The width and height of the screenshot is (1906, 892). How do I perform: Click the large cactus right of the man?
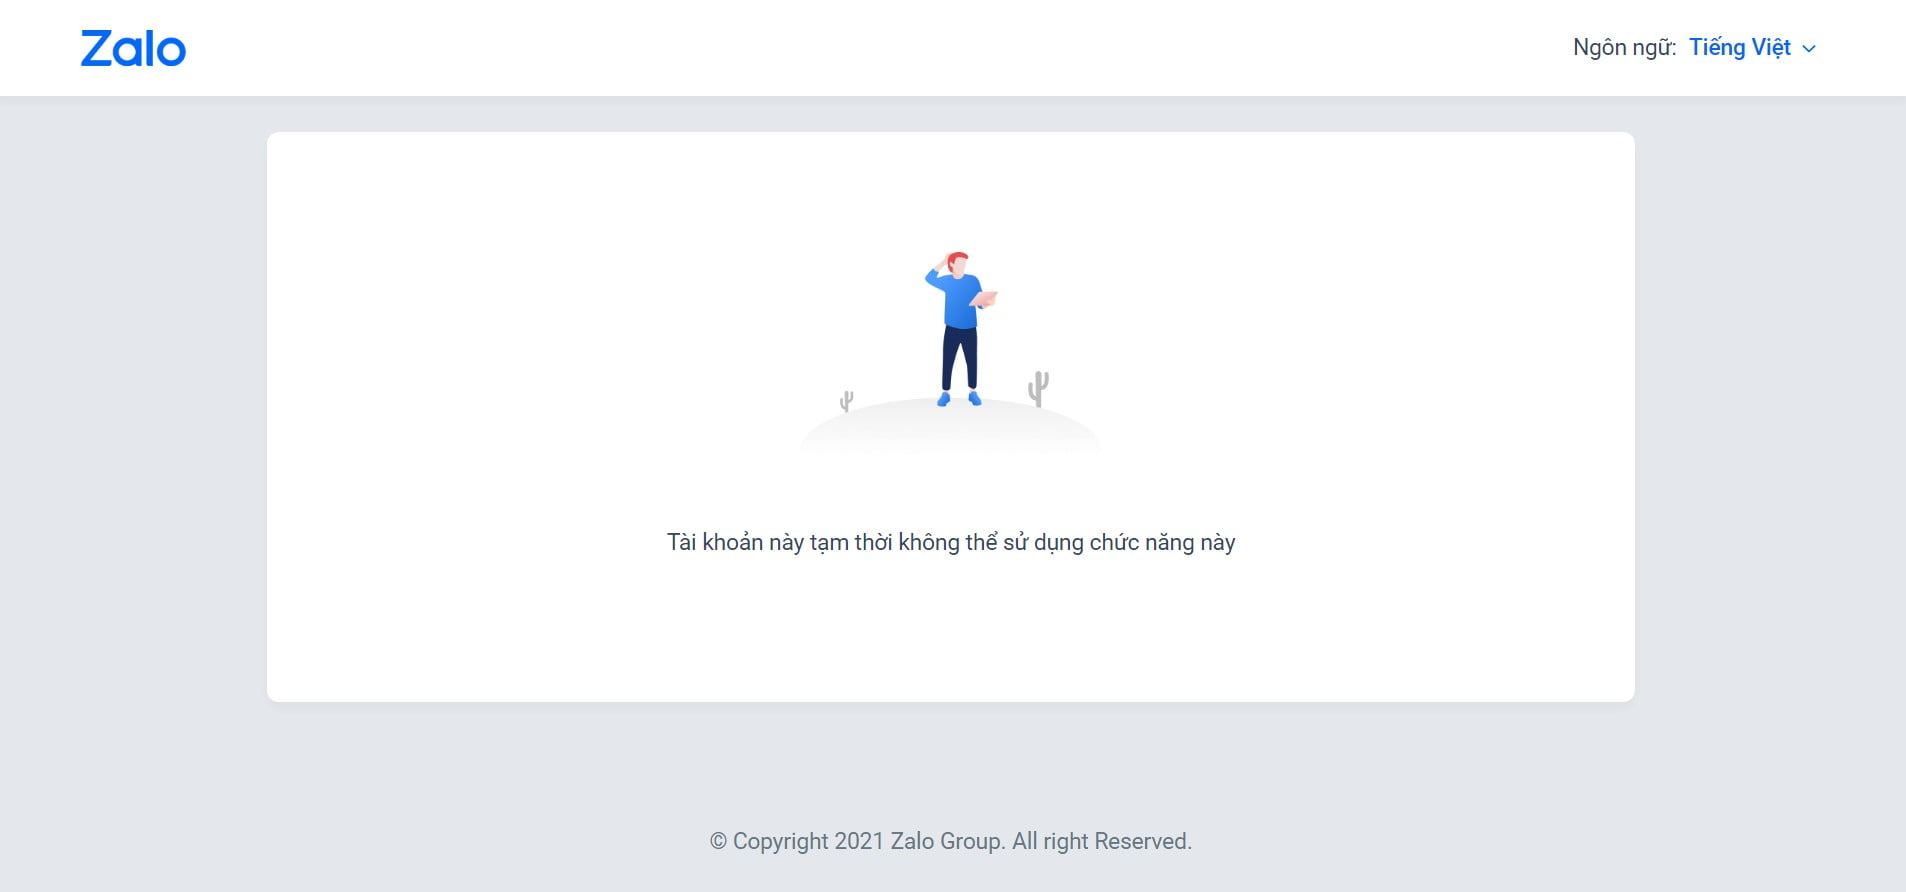click(x=1039, y=388)
